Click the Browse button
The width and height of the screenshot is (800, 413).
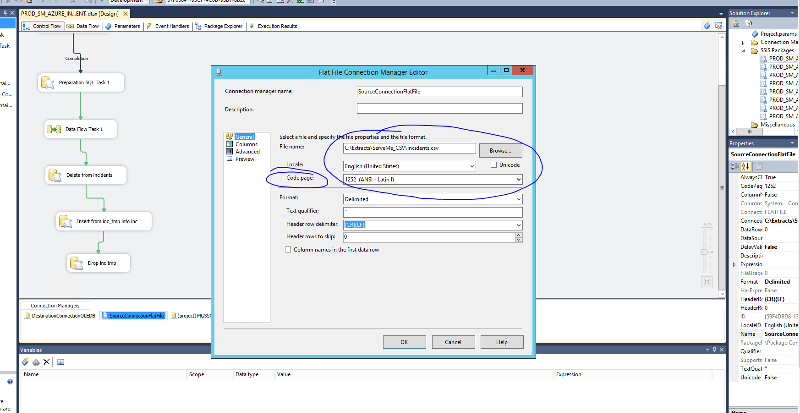point(499,149)
